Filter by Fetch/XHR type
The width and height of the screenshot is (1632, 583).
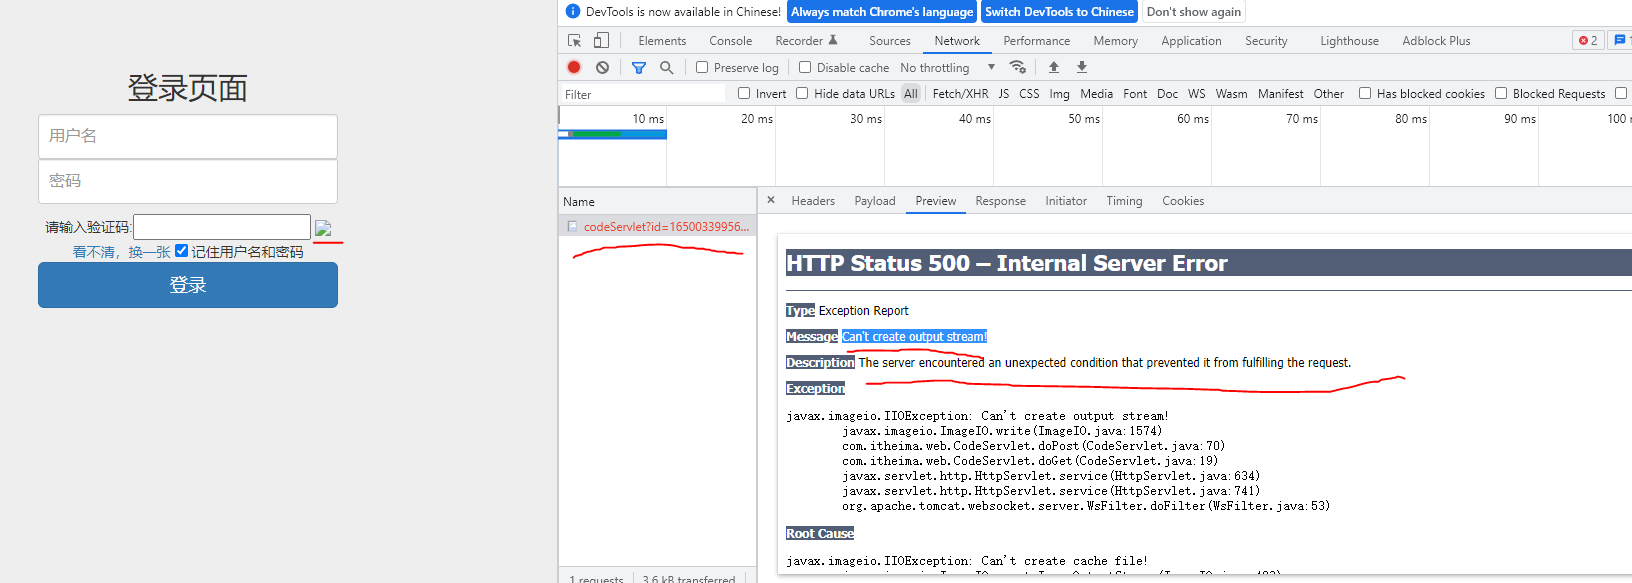tap(960, 94)
